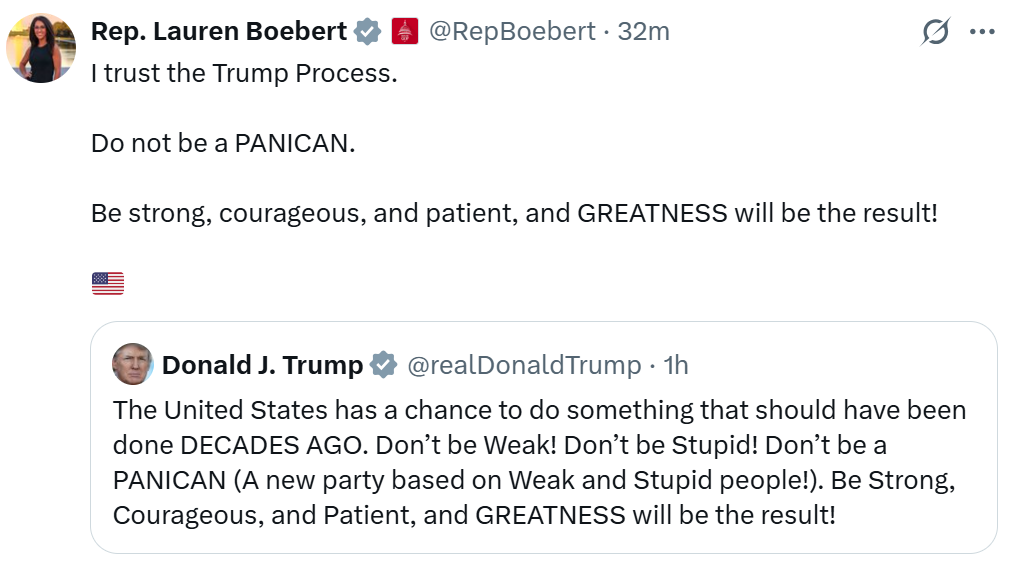Open Rep. Lauren Boebert's profile picture

[41, 48]
